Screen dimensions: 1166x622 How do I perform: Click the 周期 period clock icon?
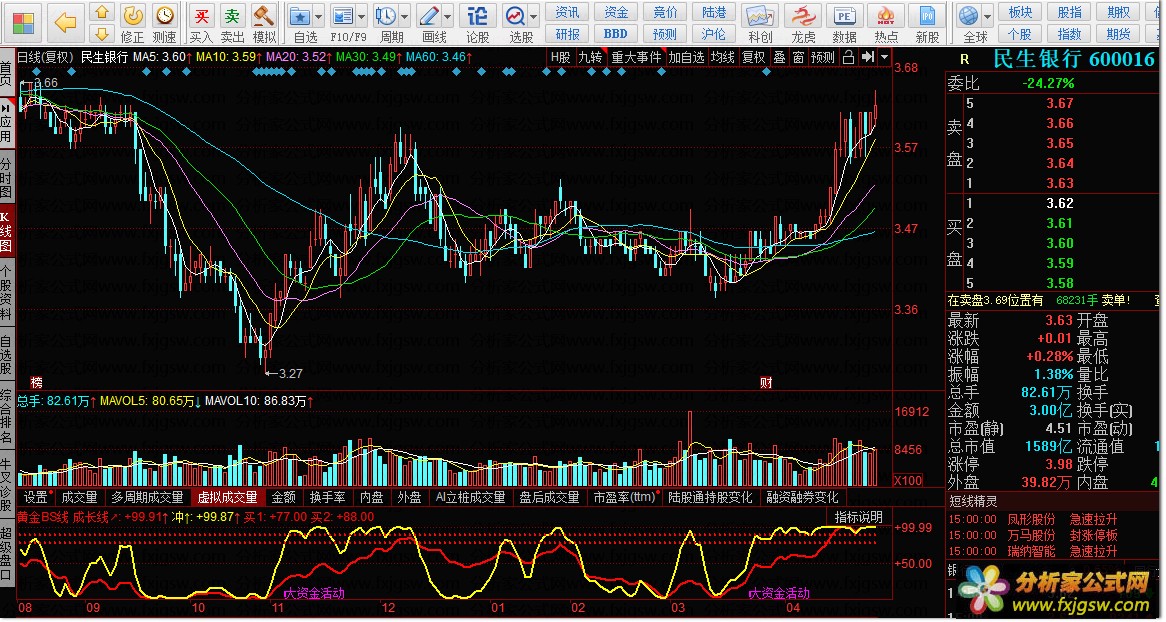(386, 16)
